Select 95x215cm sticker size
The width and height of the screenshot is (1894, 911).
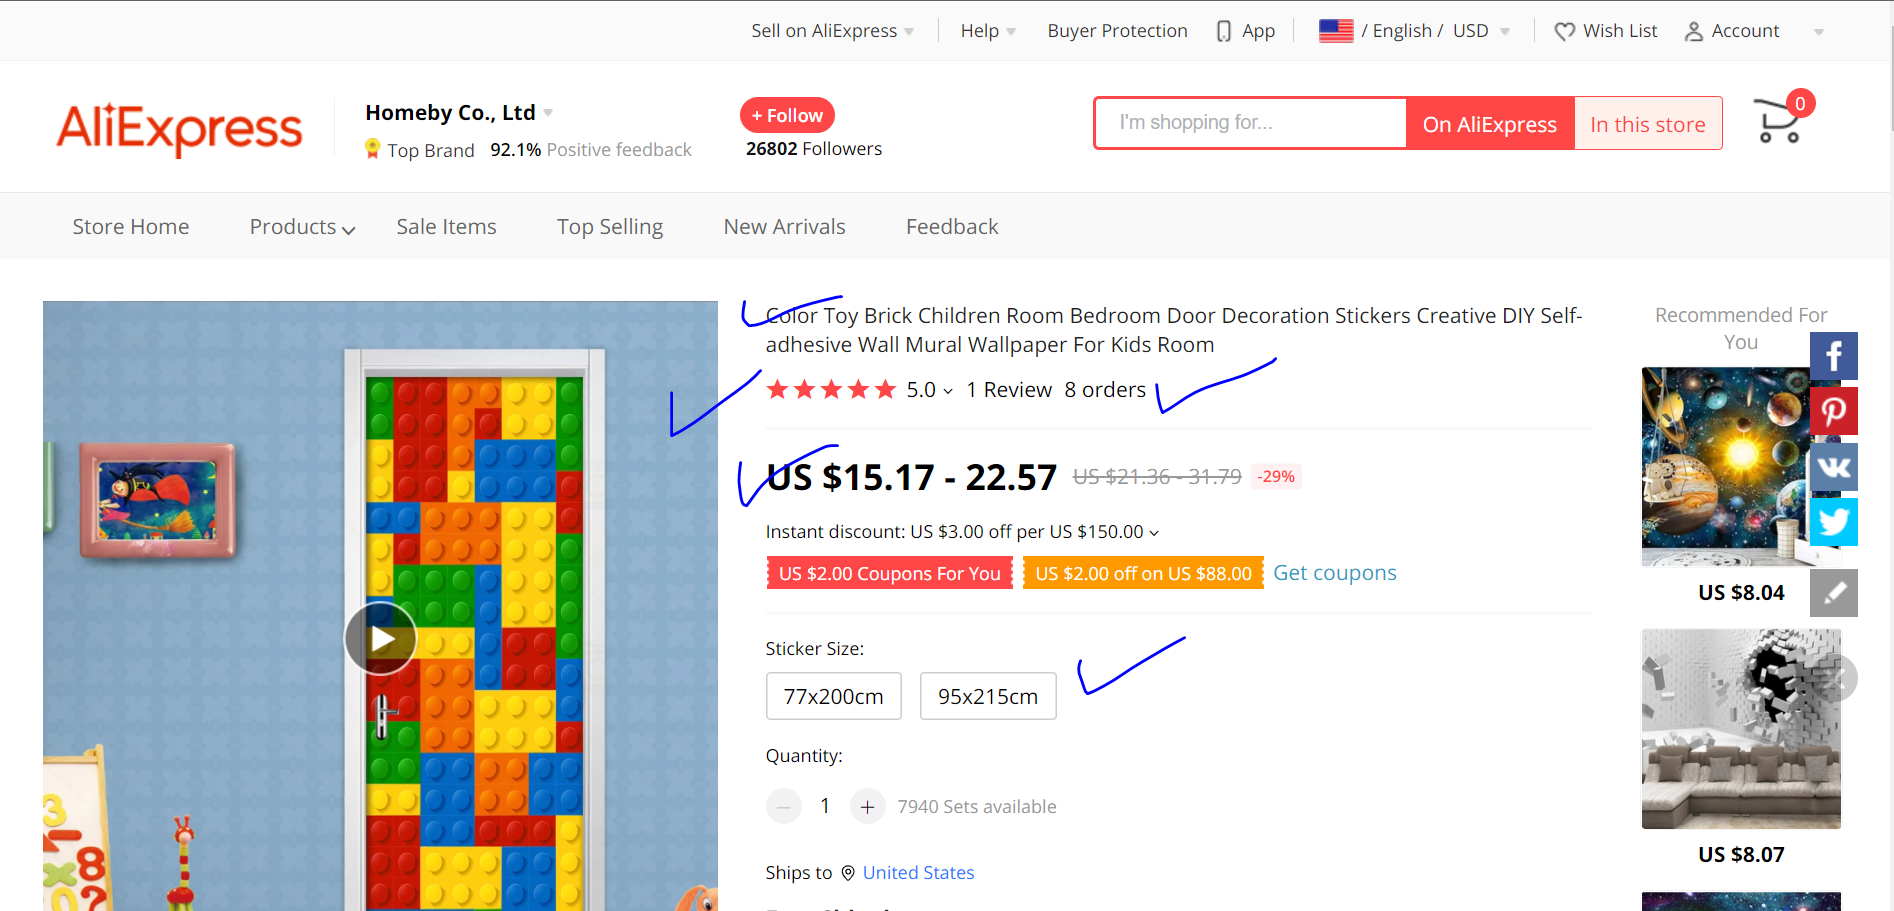(x=988, y=696)
